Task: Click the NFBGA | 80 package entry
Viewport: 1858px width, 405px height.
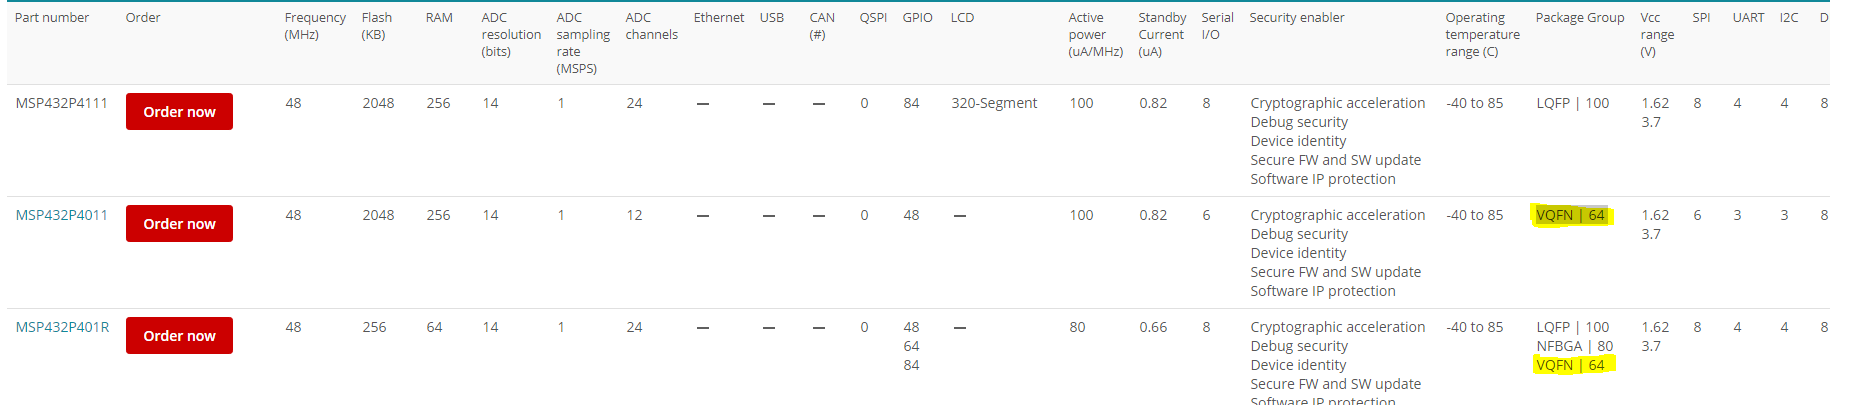Action: tap(1574, 346)
